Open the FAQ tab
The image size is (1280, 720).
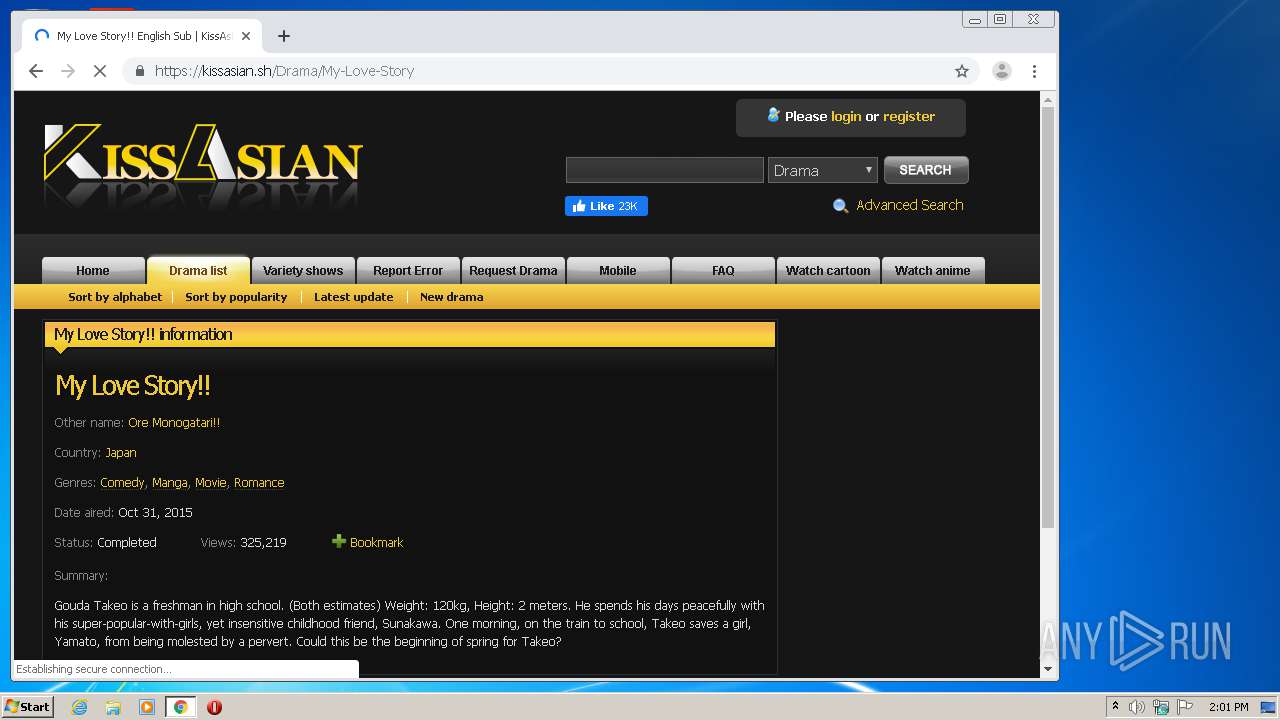click(x=723, y=270)
